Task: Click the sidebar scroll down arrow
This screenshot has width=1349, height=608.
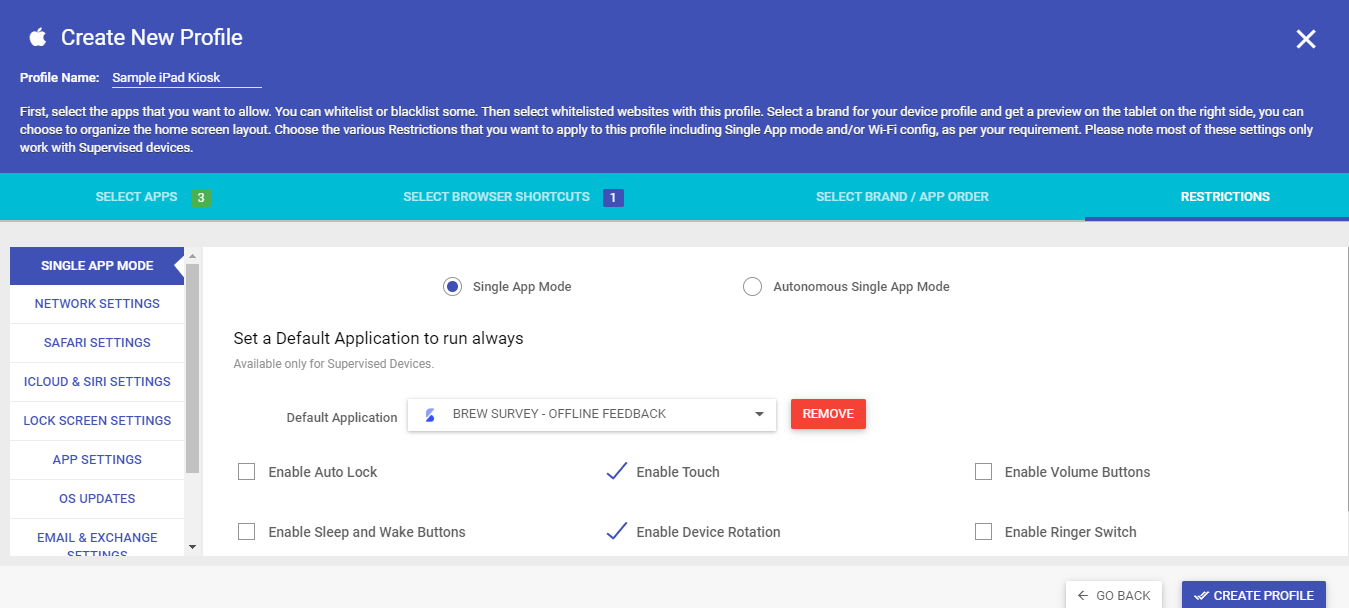Action: (x=192, y=547)
